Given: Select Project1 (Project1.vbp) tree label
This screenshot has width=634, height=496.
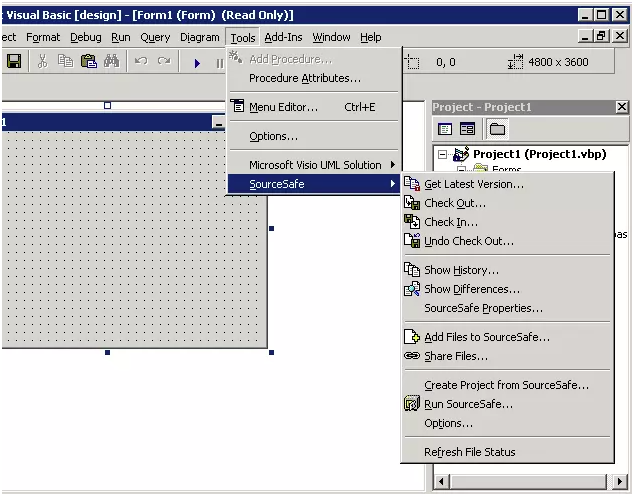Looking at the screenshot, I should pyautogui.click(x=539, y=154).
